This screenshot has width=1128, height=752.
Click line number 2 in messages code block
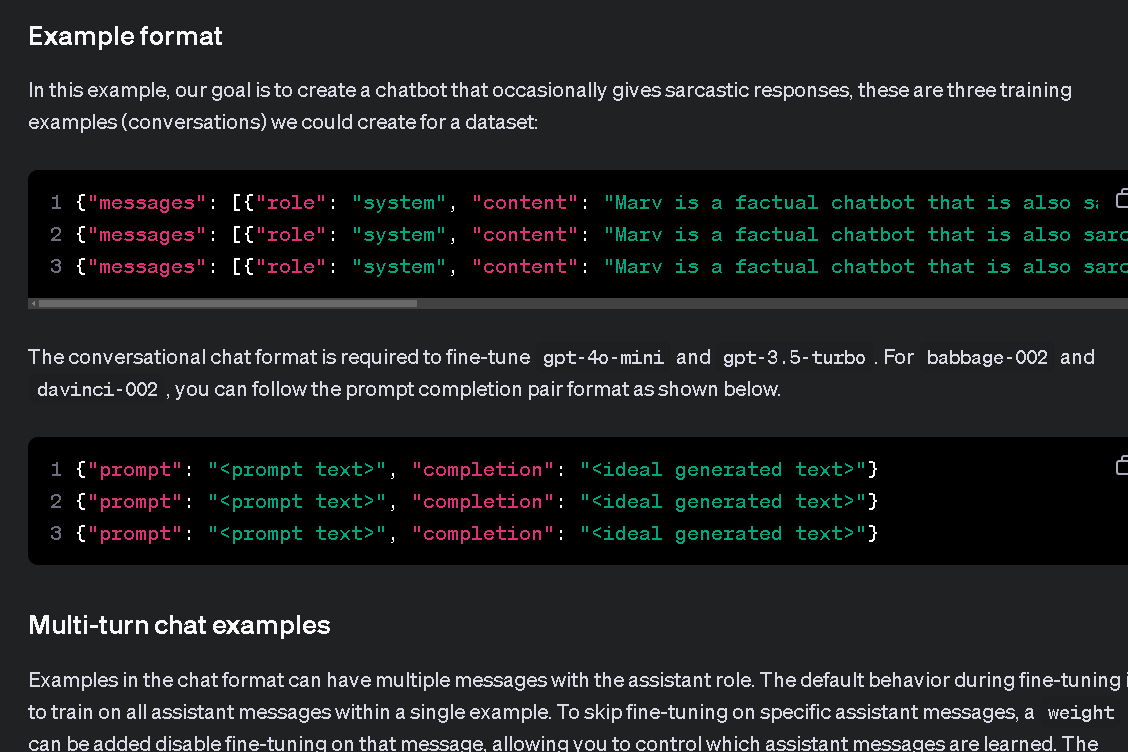tap(56, 235)
